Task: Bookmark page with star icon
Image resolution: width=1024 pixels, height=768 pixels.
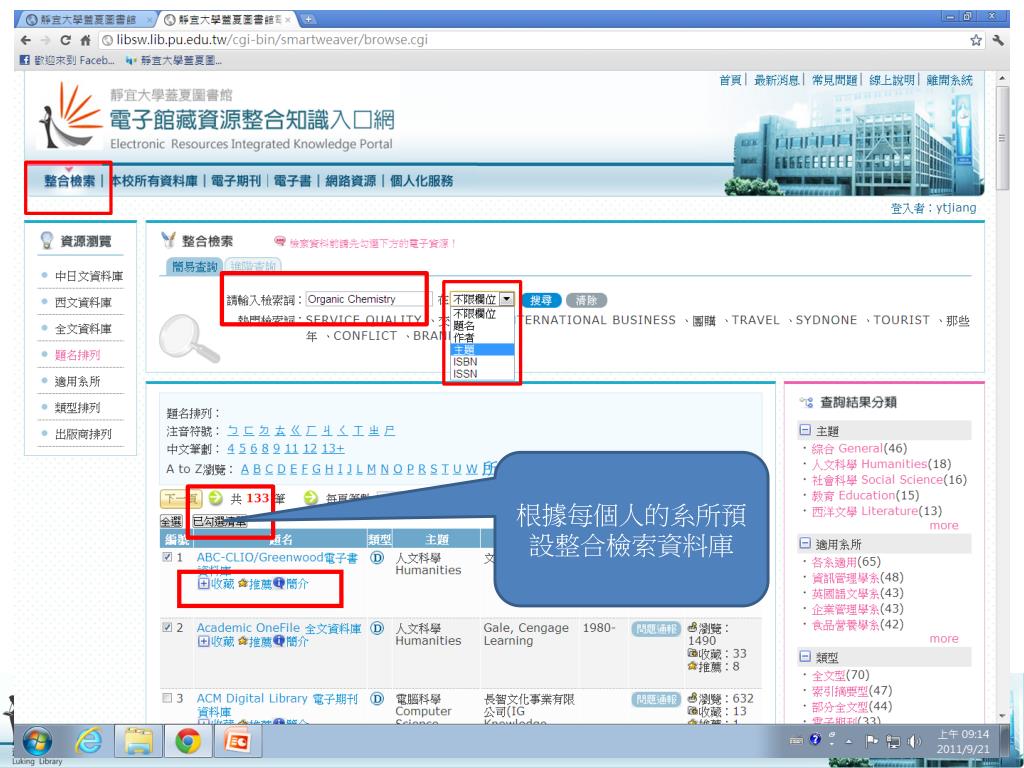Action: (975, 40)
